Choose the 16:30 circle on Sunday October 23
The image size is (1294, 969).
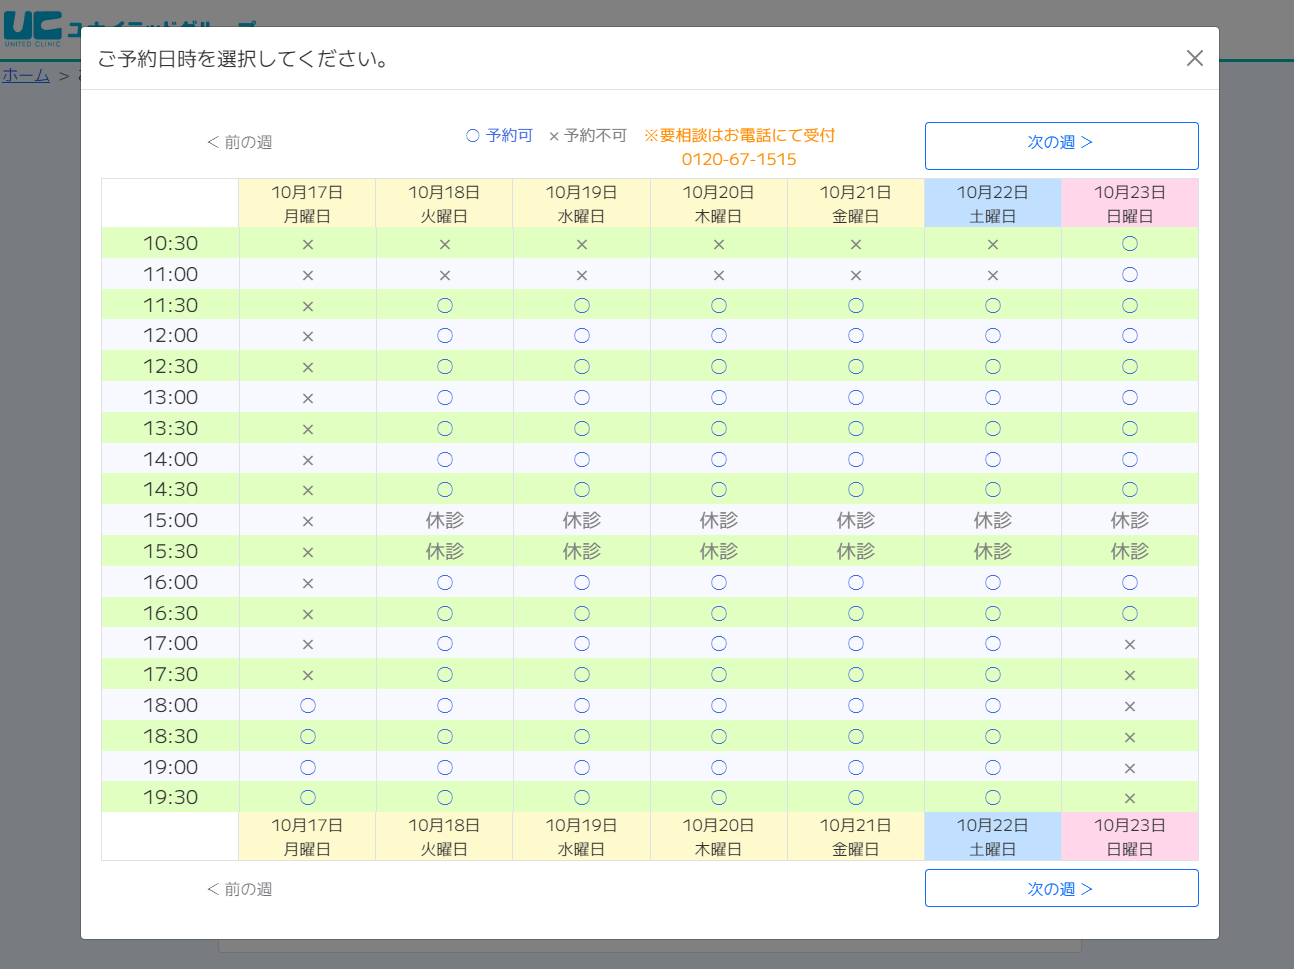point(1130,614)
